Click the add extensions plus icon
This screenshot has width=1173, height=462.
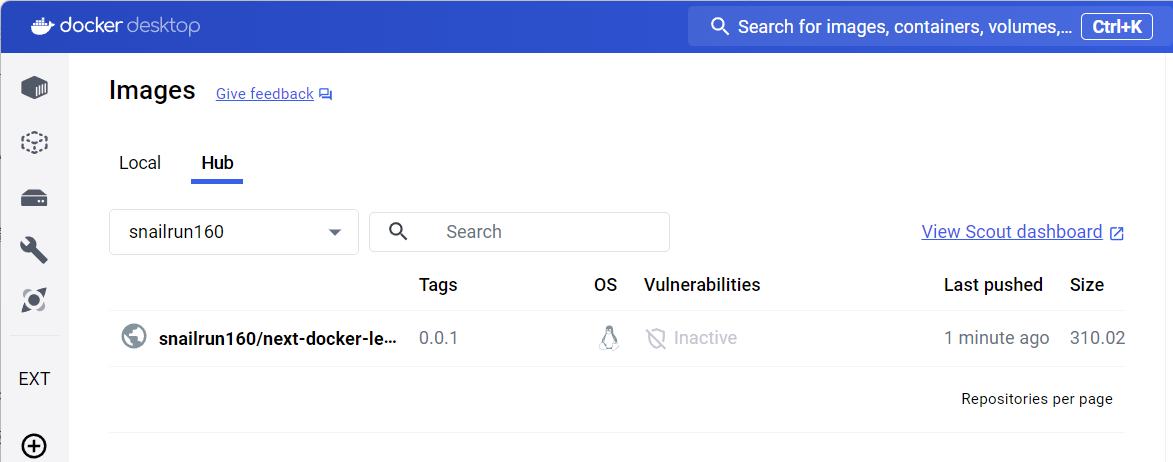click(34, 446)
